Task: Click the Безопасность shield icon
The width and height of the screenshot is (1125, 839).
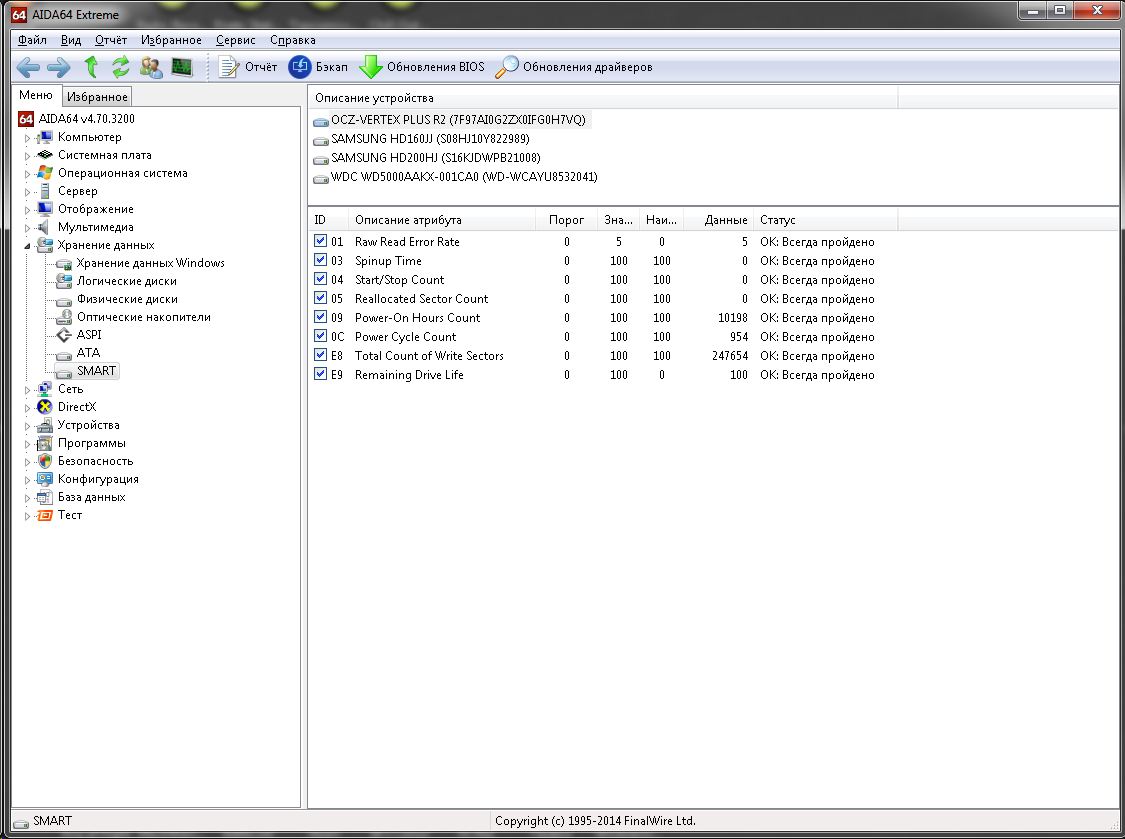Action: coord(44,461)
